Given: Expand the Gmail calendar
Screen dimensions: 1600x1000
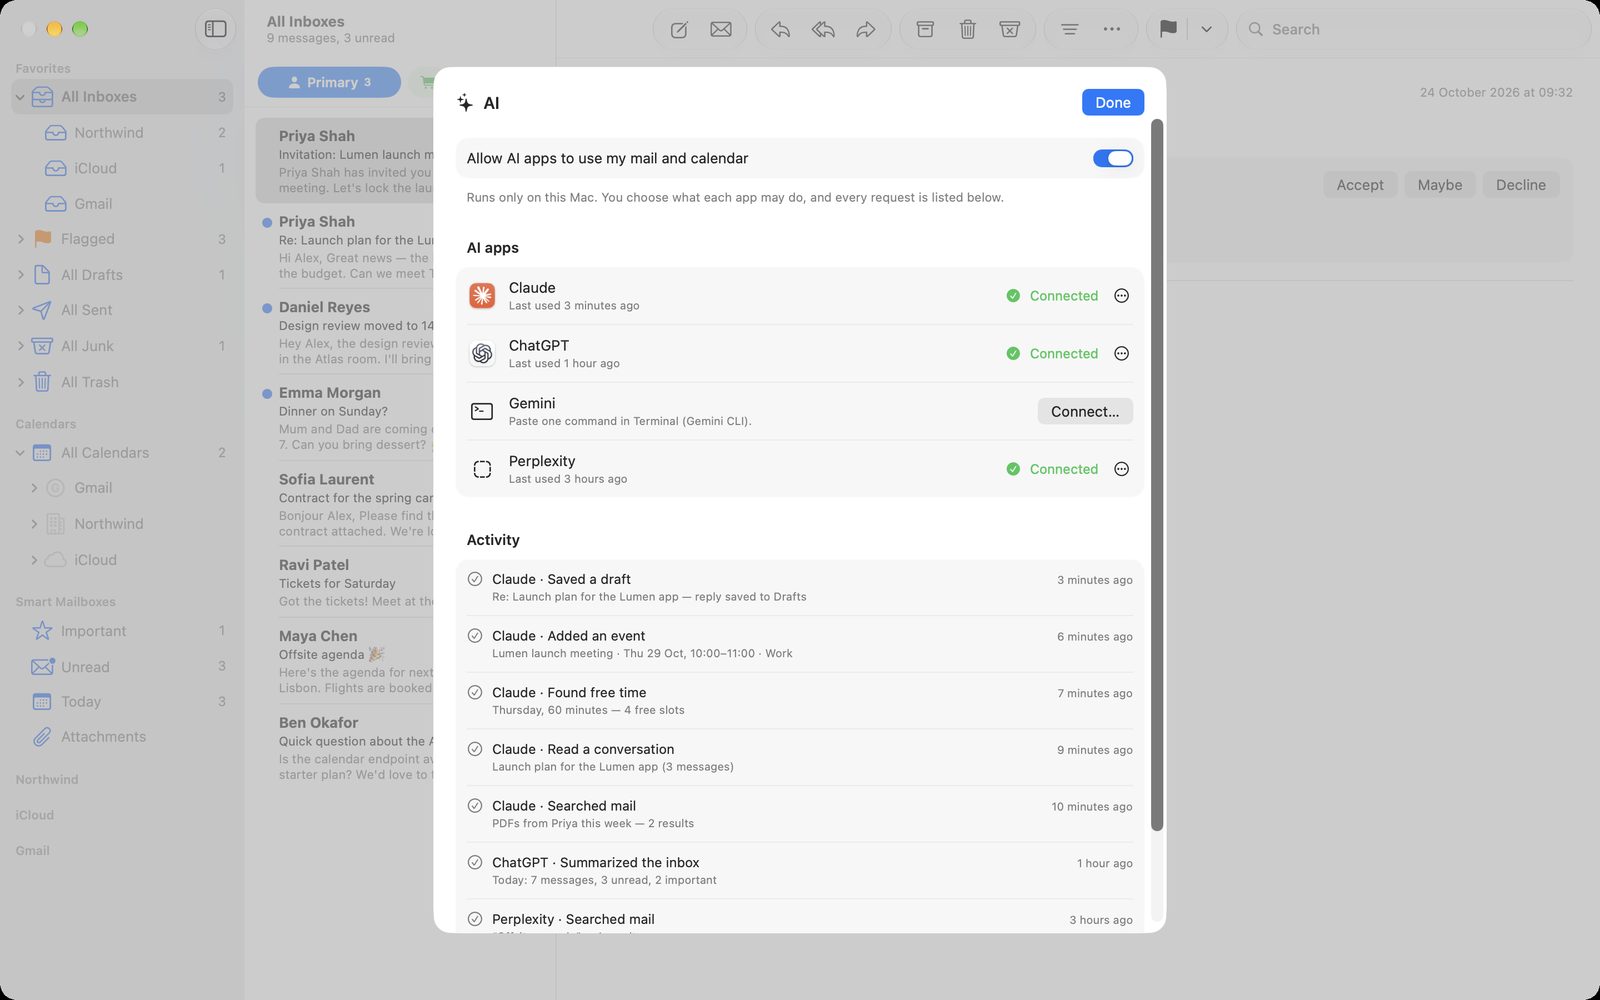Looking at the screenshot, I should tap(34, 488).
